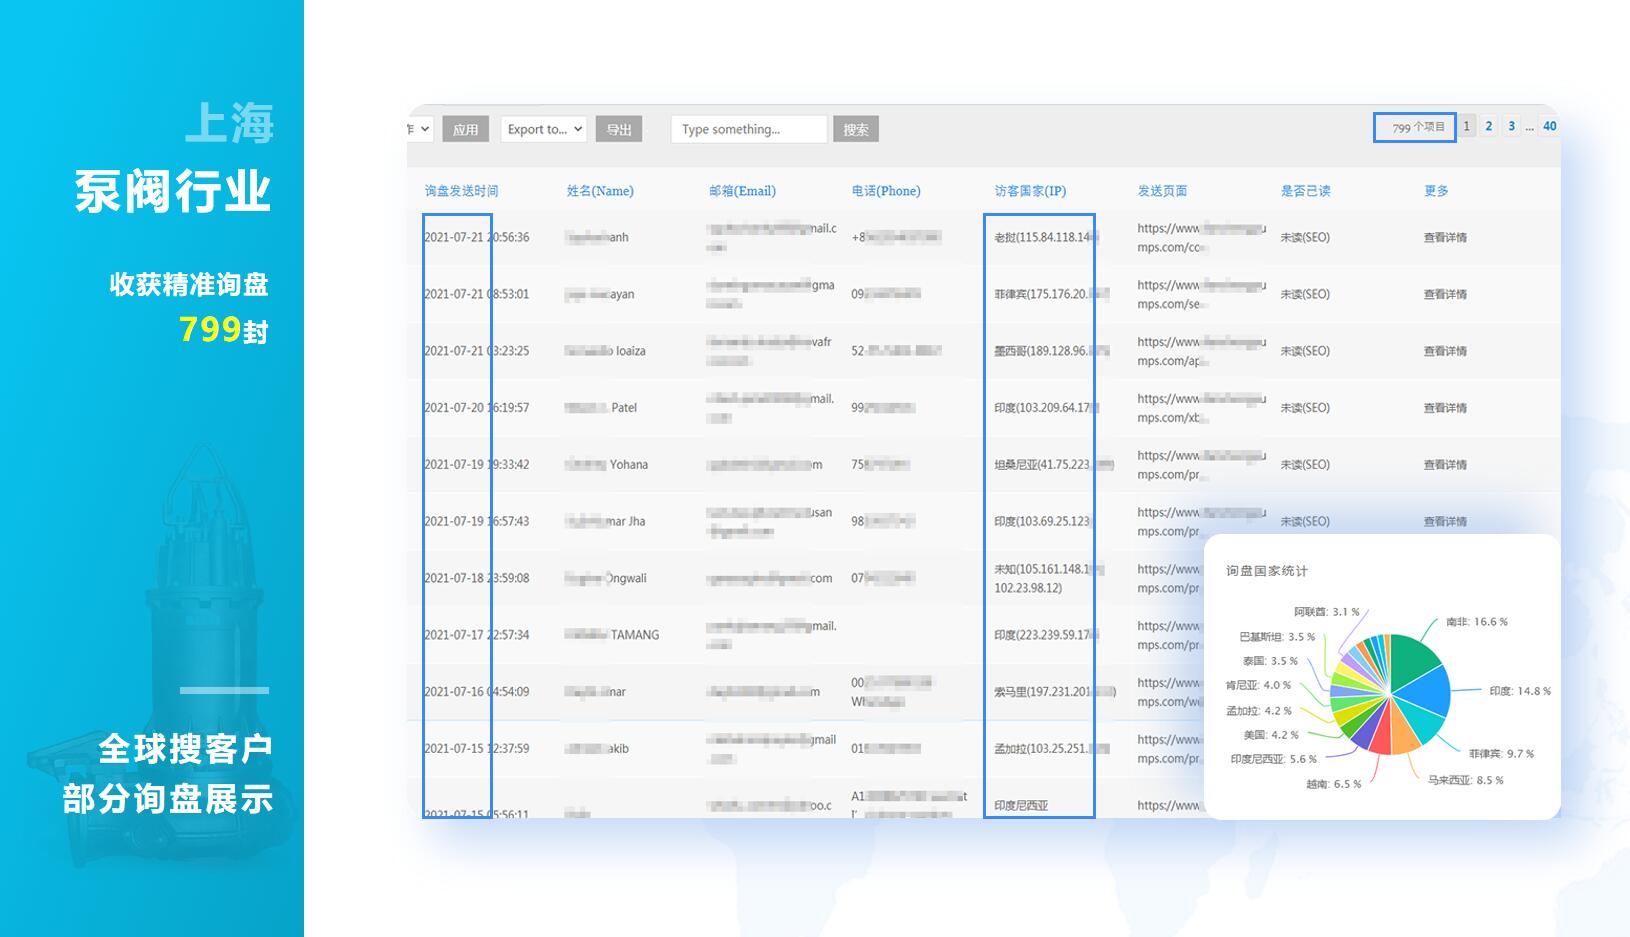Sort by 电话(Phone) column header

(886, 191)
